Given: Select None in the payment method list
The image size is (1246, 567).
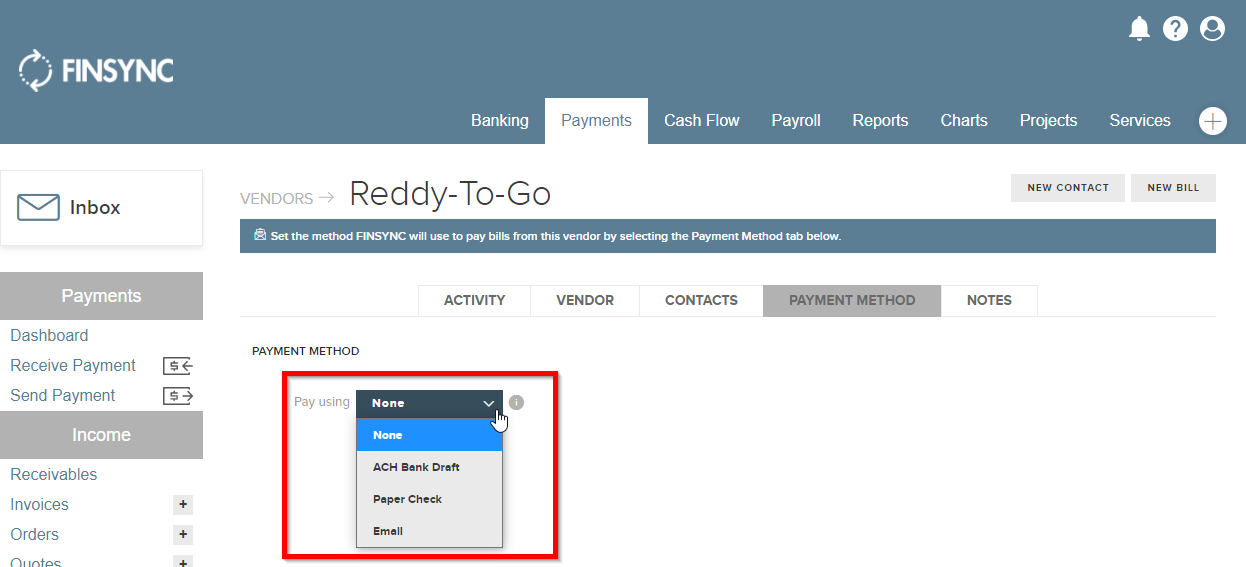Looking at the screenshot, I should [429, 435].
